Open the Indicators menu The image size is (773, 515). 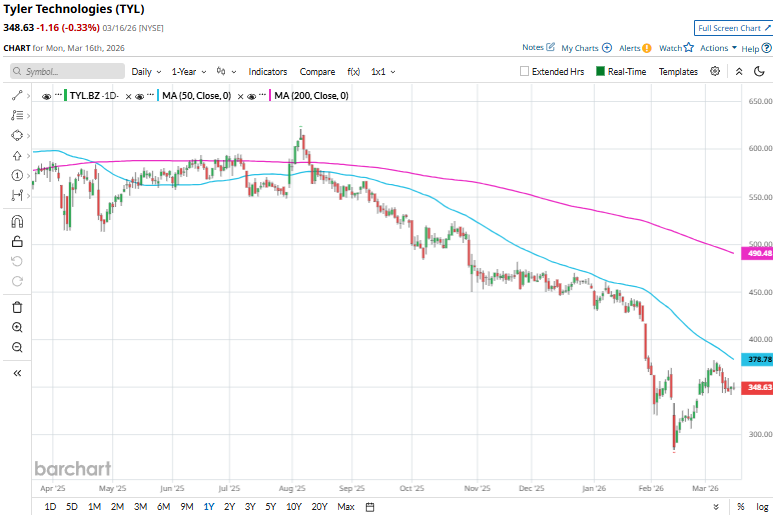(x=268, y=71)
